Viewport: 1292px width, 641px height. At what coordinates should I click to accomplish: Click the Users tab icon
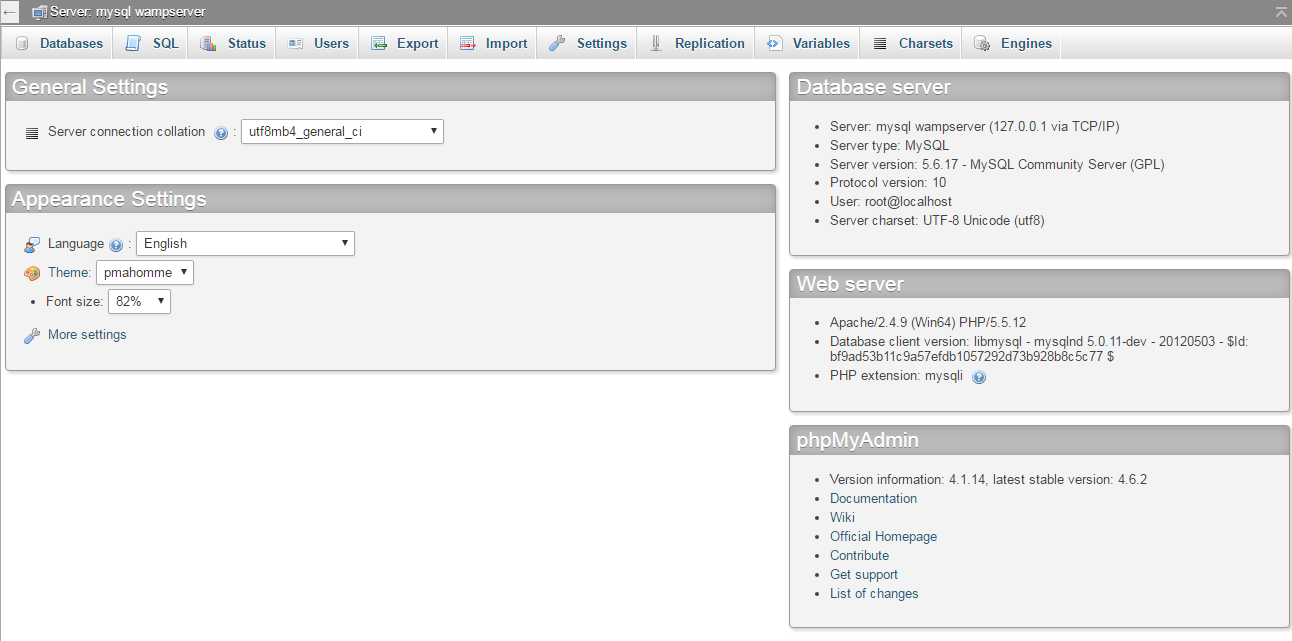click(295, 44)
